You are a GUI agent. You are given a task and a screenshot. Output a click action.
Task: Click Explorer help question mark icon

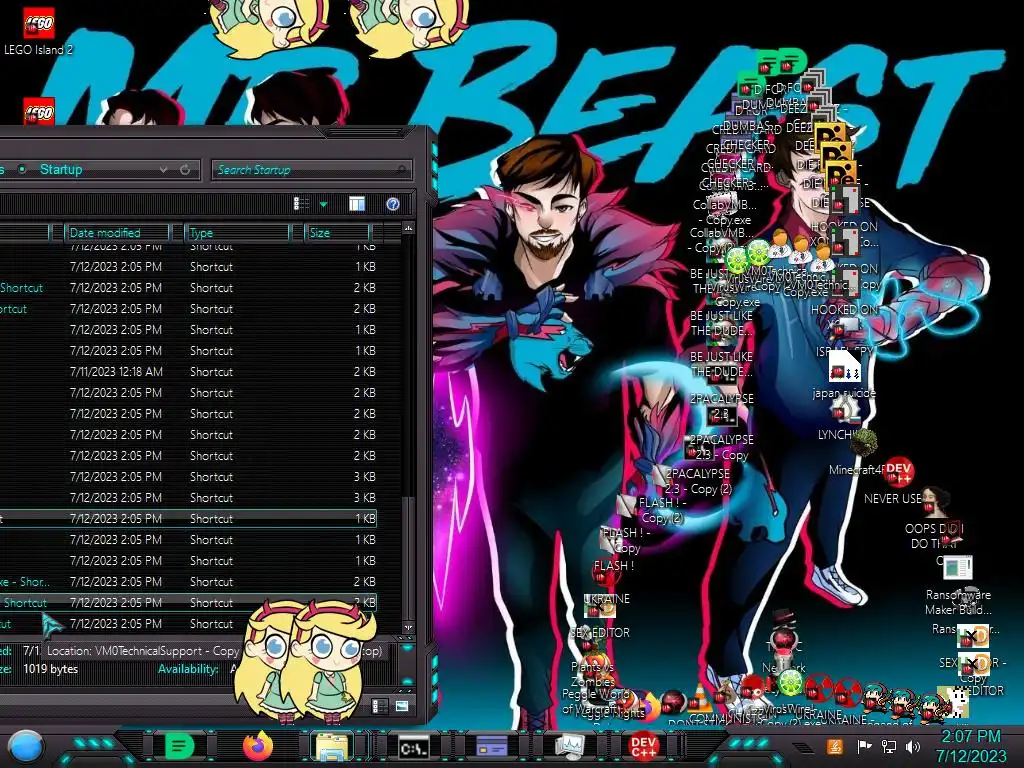392,204
